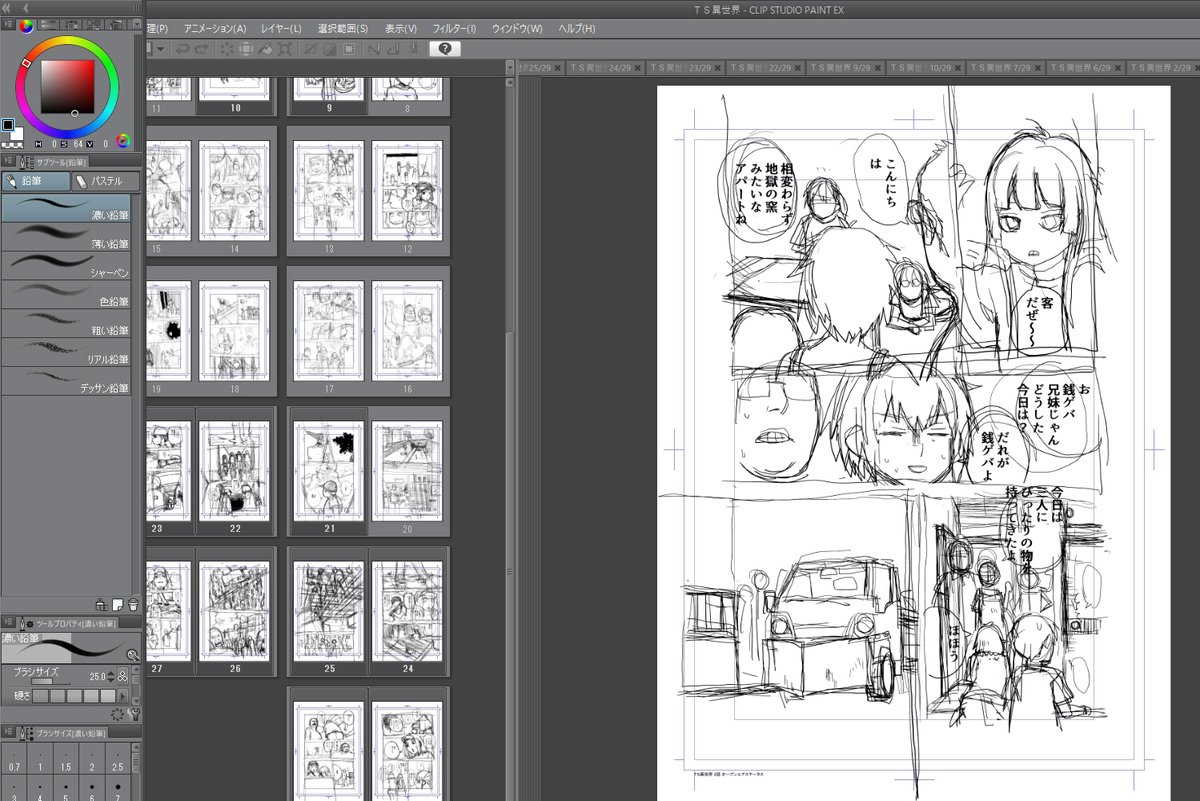Image resolution: width=1200 pixels, height=801 pixels.
Task: Switch to the 9/29 canvas tab
Action: coord(848,68)
